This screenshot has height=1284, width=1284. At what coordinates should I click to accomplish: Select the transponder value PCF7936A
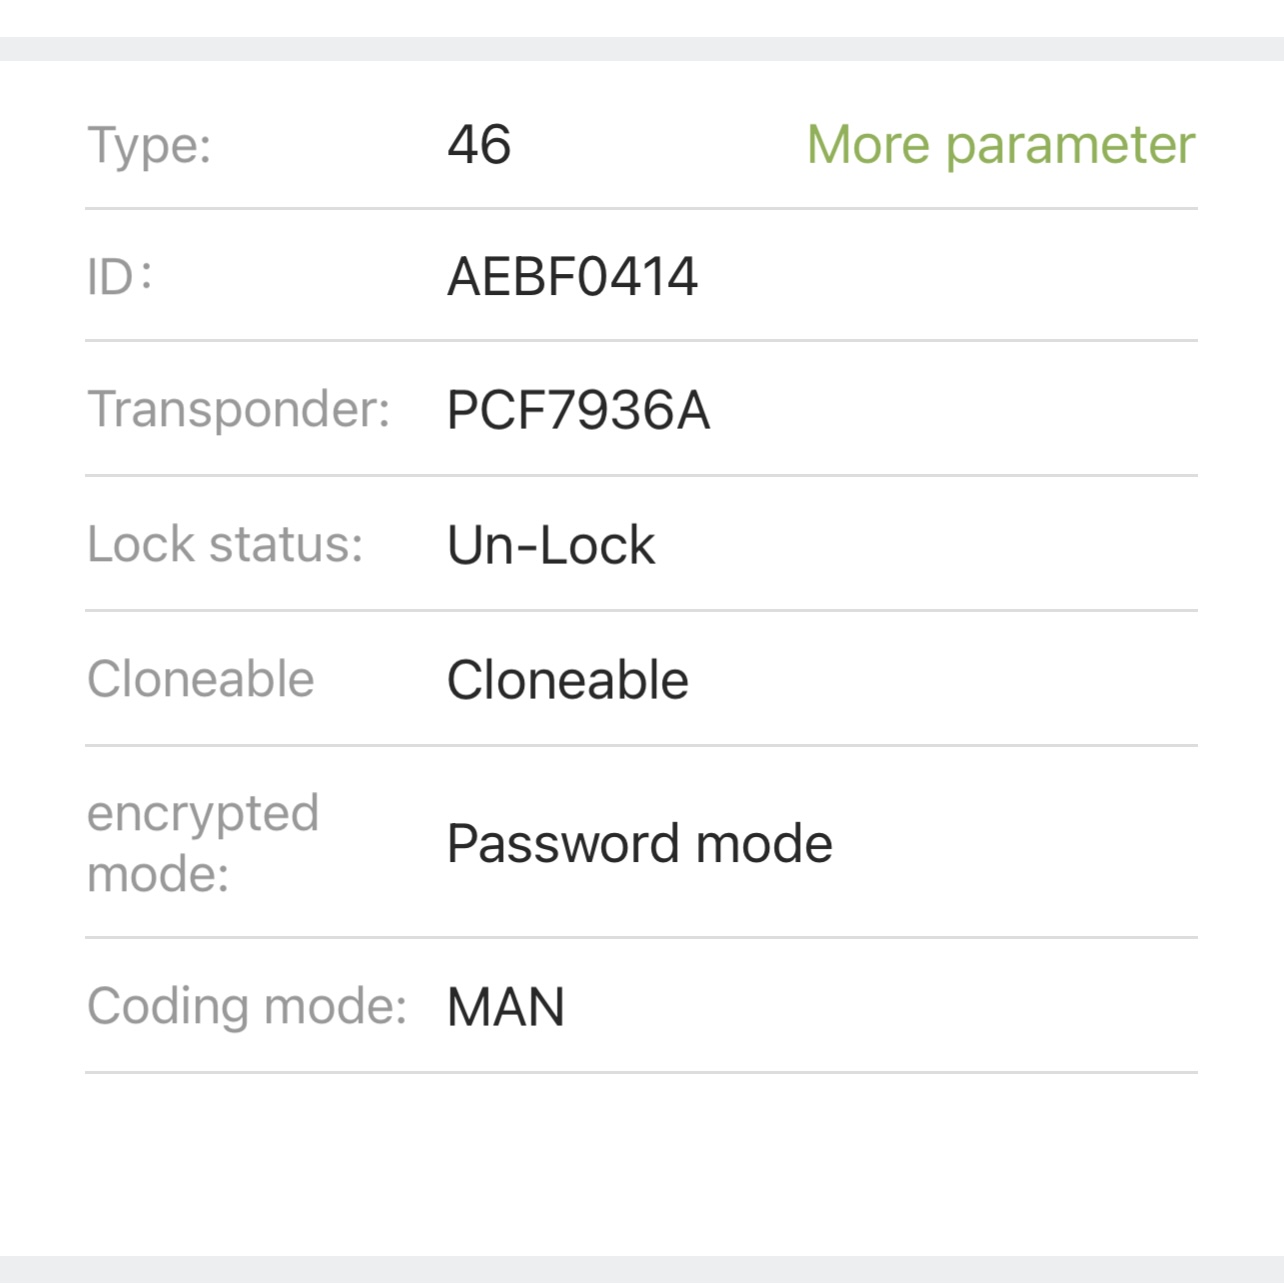click(578, 411)
